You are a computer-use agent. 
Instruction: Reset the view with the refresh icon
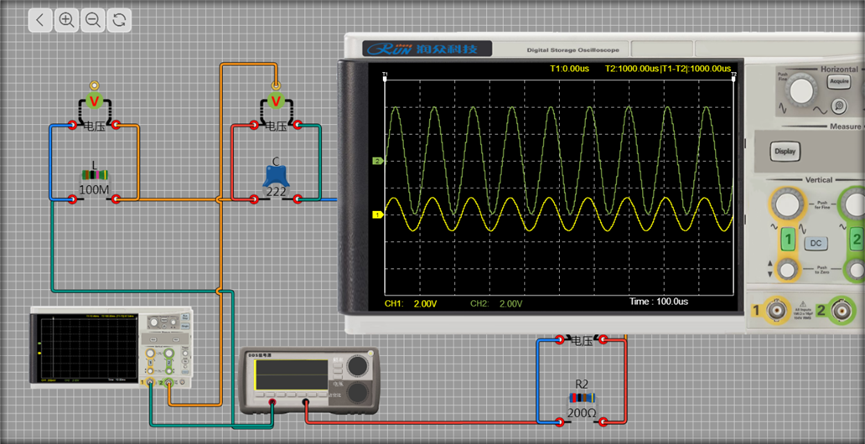(x=119, y=20)
